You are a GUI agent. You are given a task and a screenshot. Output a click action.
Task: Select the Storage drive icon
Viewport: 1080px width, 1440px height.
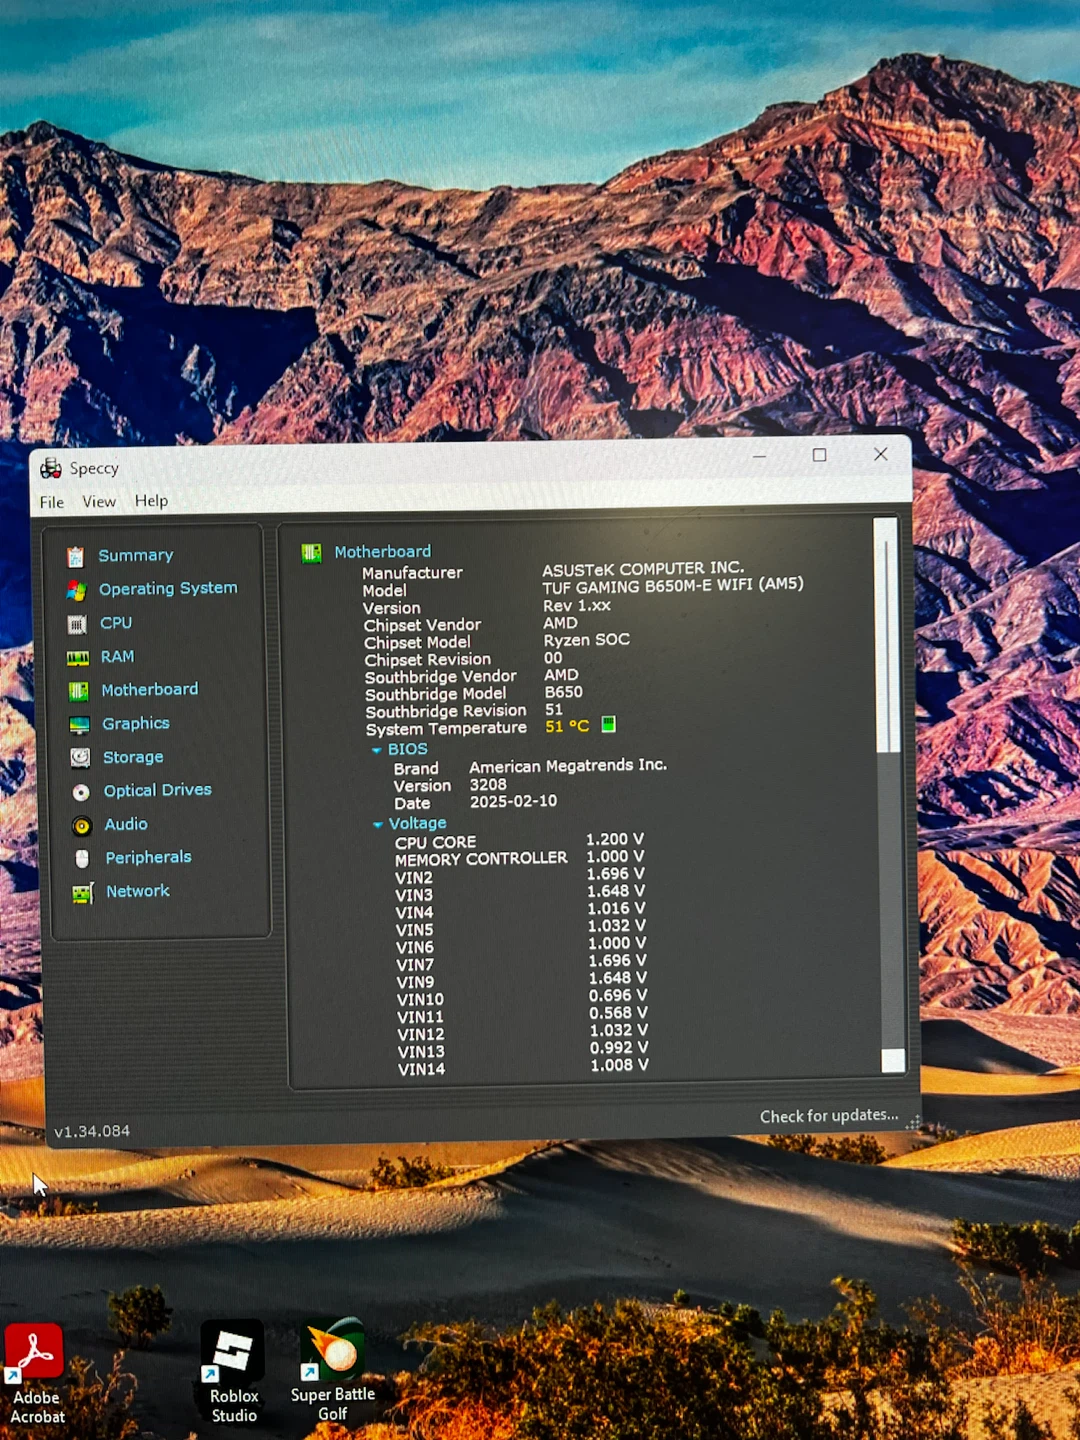[x=80, y=758]
